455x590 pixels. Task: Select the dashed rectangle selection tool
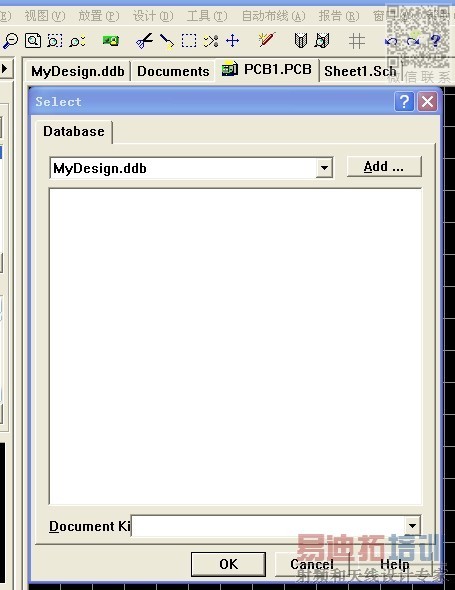pos(189,41)
